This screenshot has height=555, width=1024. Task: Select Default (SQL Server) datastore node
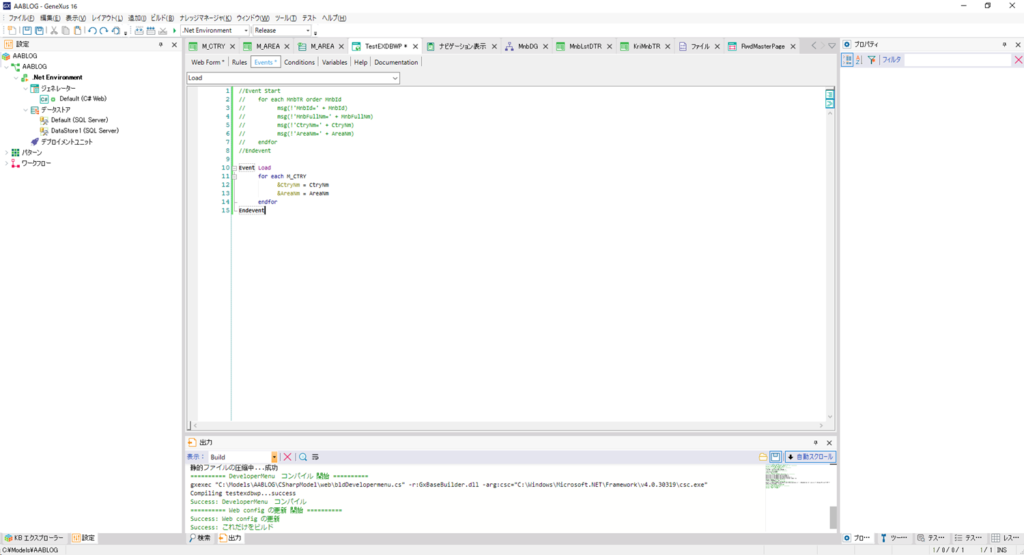point(79,120)
